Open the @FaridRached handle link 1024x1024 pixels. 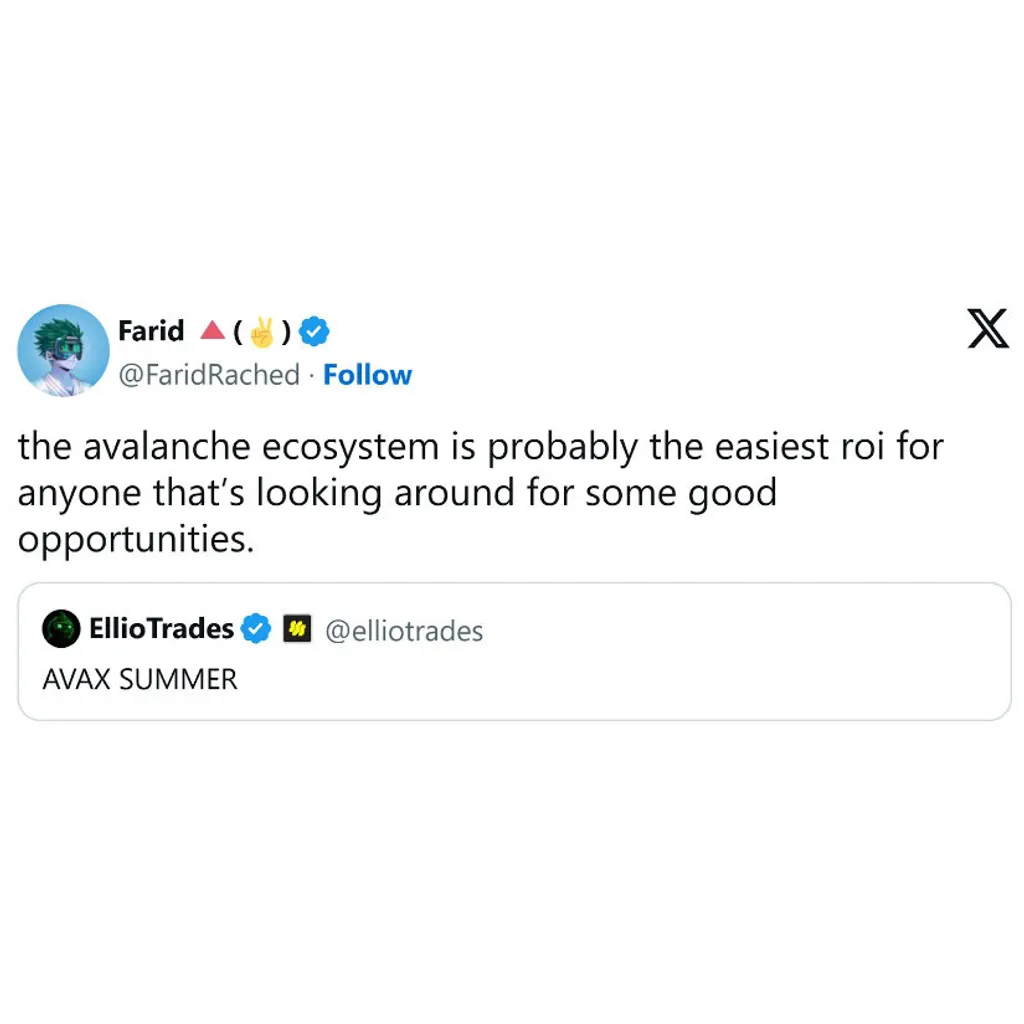coord(209,375)
